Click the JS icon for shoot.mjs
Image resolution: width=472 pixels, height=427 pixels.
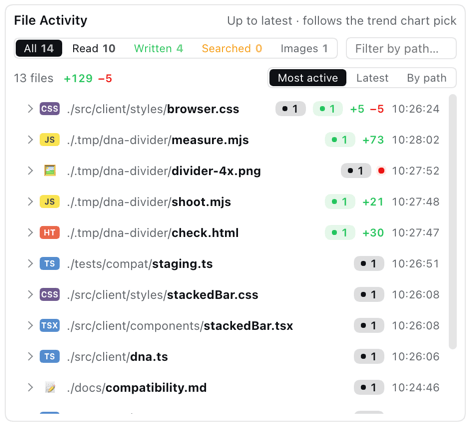(50, 202)
